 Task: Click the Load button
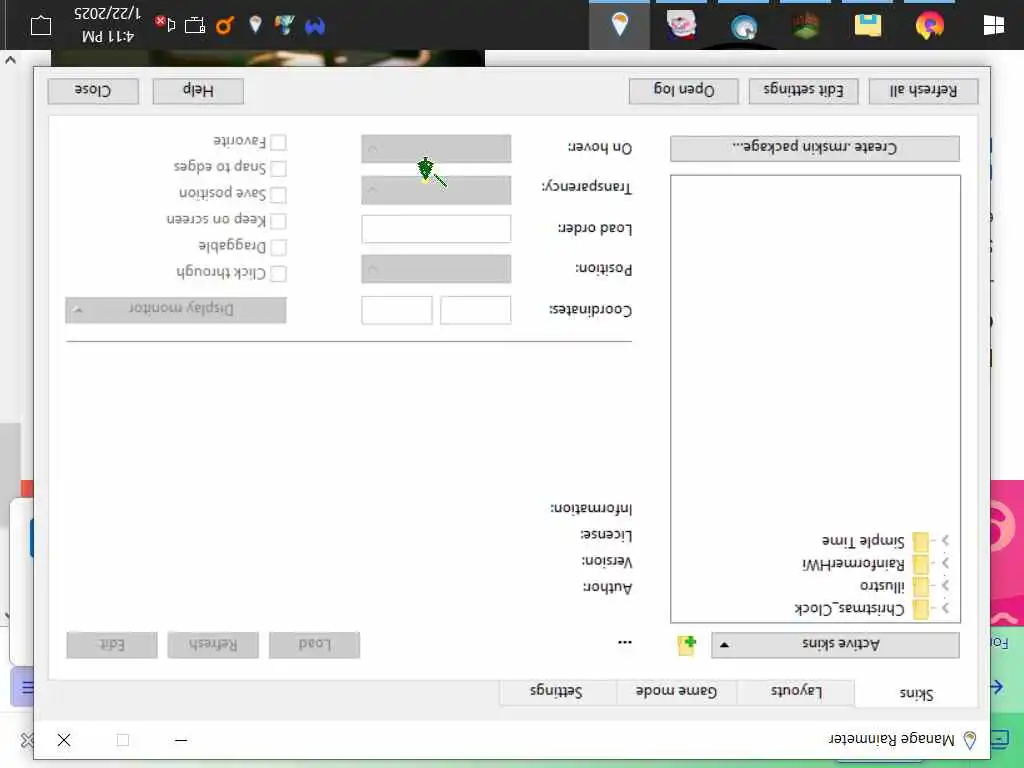[314, 645]
